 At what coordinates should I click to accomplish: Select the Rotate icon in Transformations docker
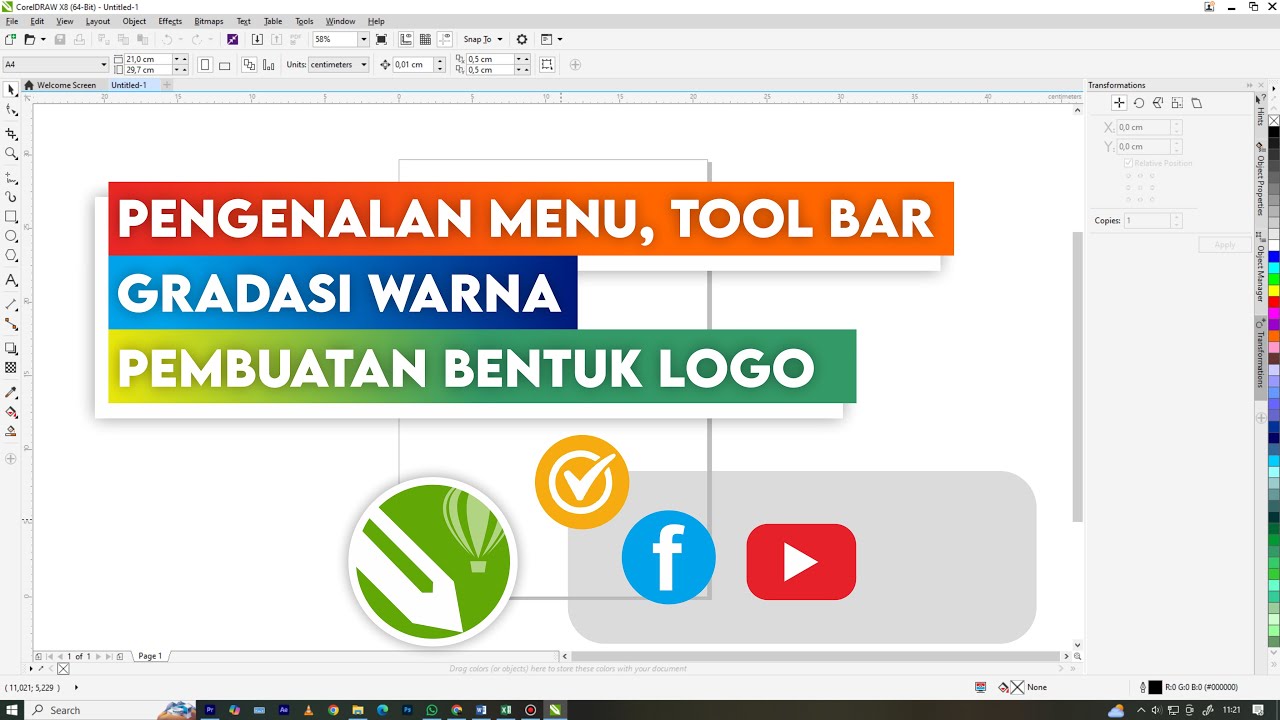click(x=1138, y=103)
